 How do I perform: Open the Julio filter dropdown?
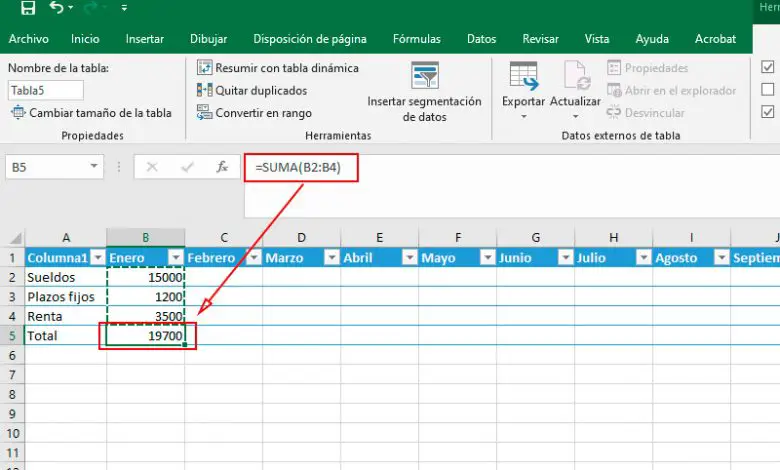[644, 257]
